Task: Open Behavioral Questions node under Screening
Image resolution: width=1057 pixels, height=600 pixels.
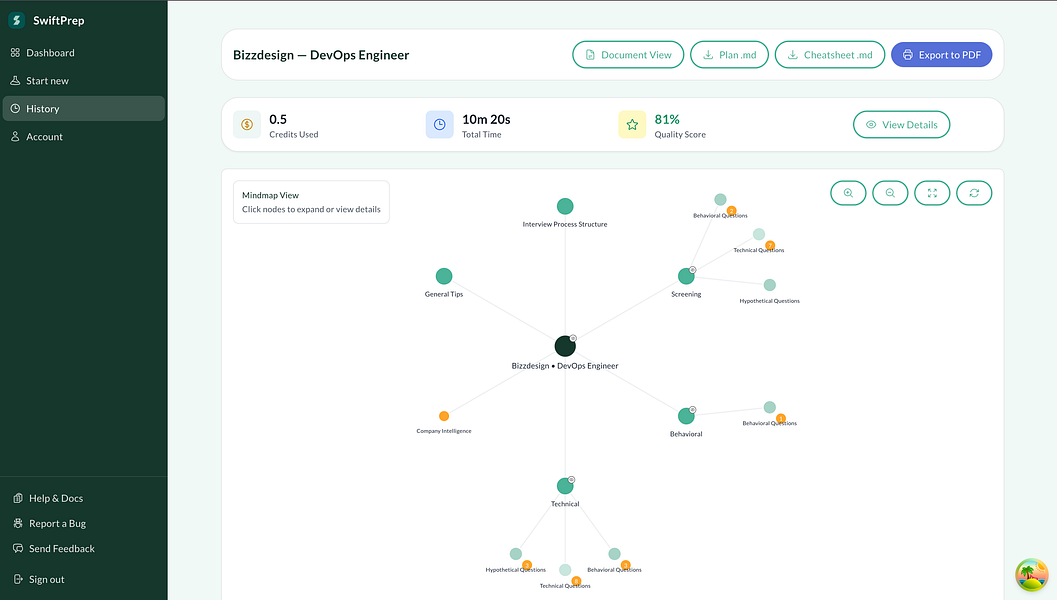Action: (x=720, y=200)
